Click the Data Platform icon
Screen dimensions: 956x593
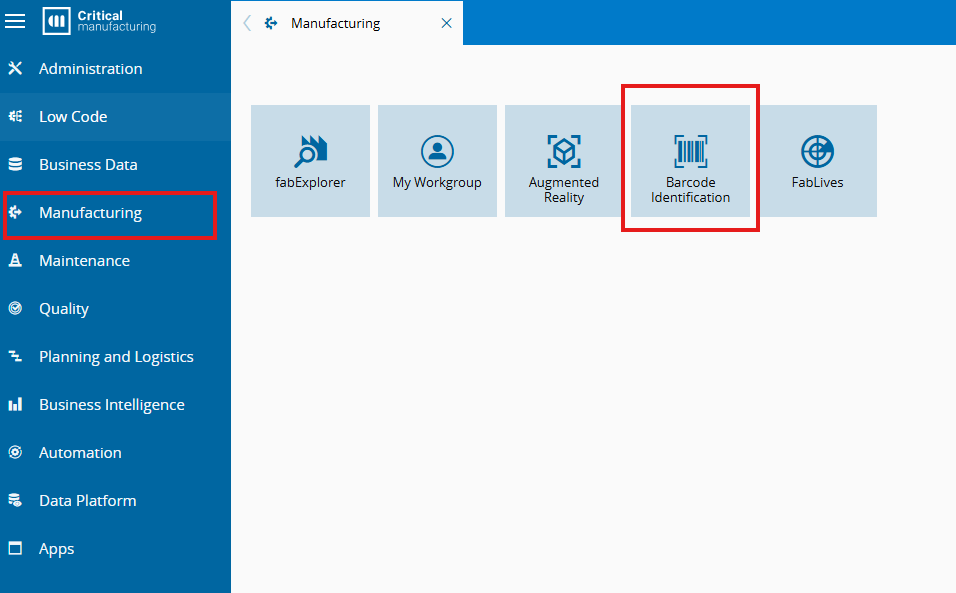(x=15, y=500)
